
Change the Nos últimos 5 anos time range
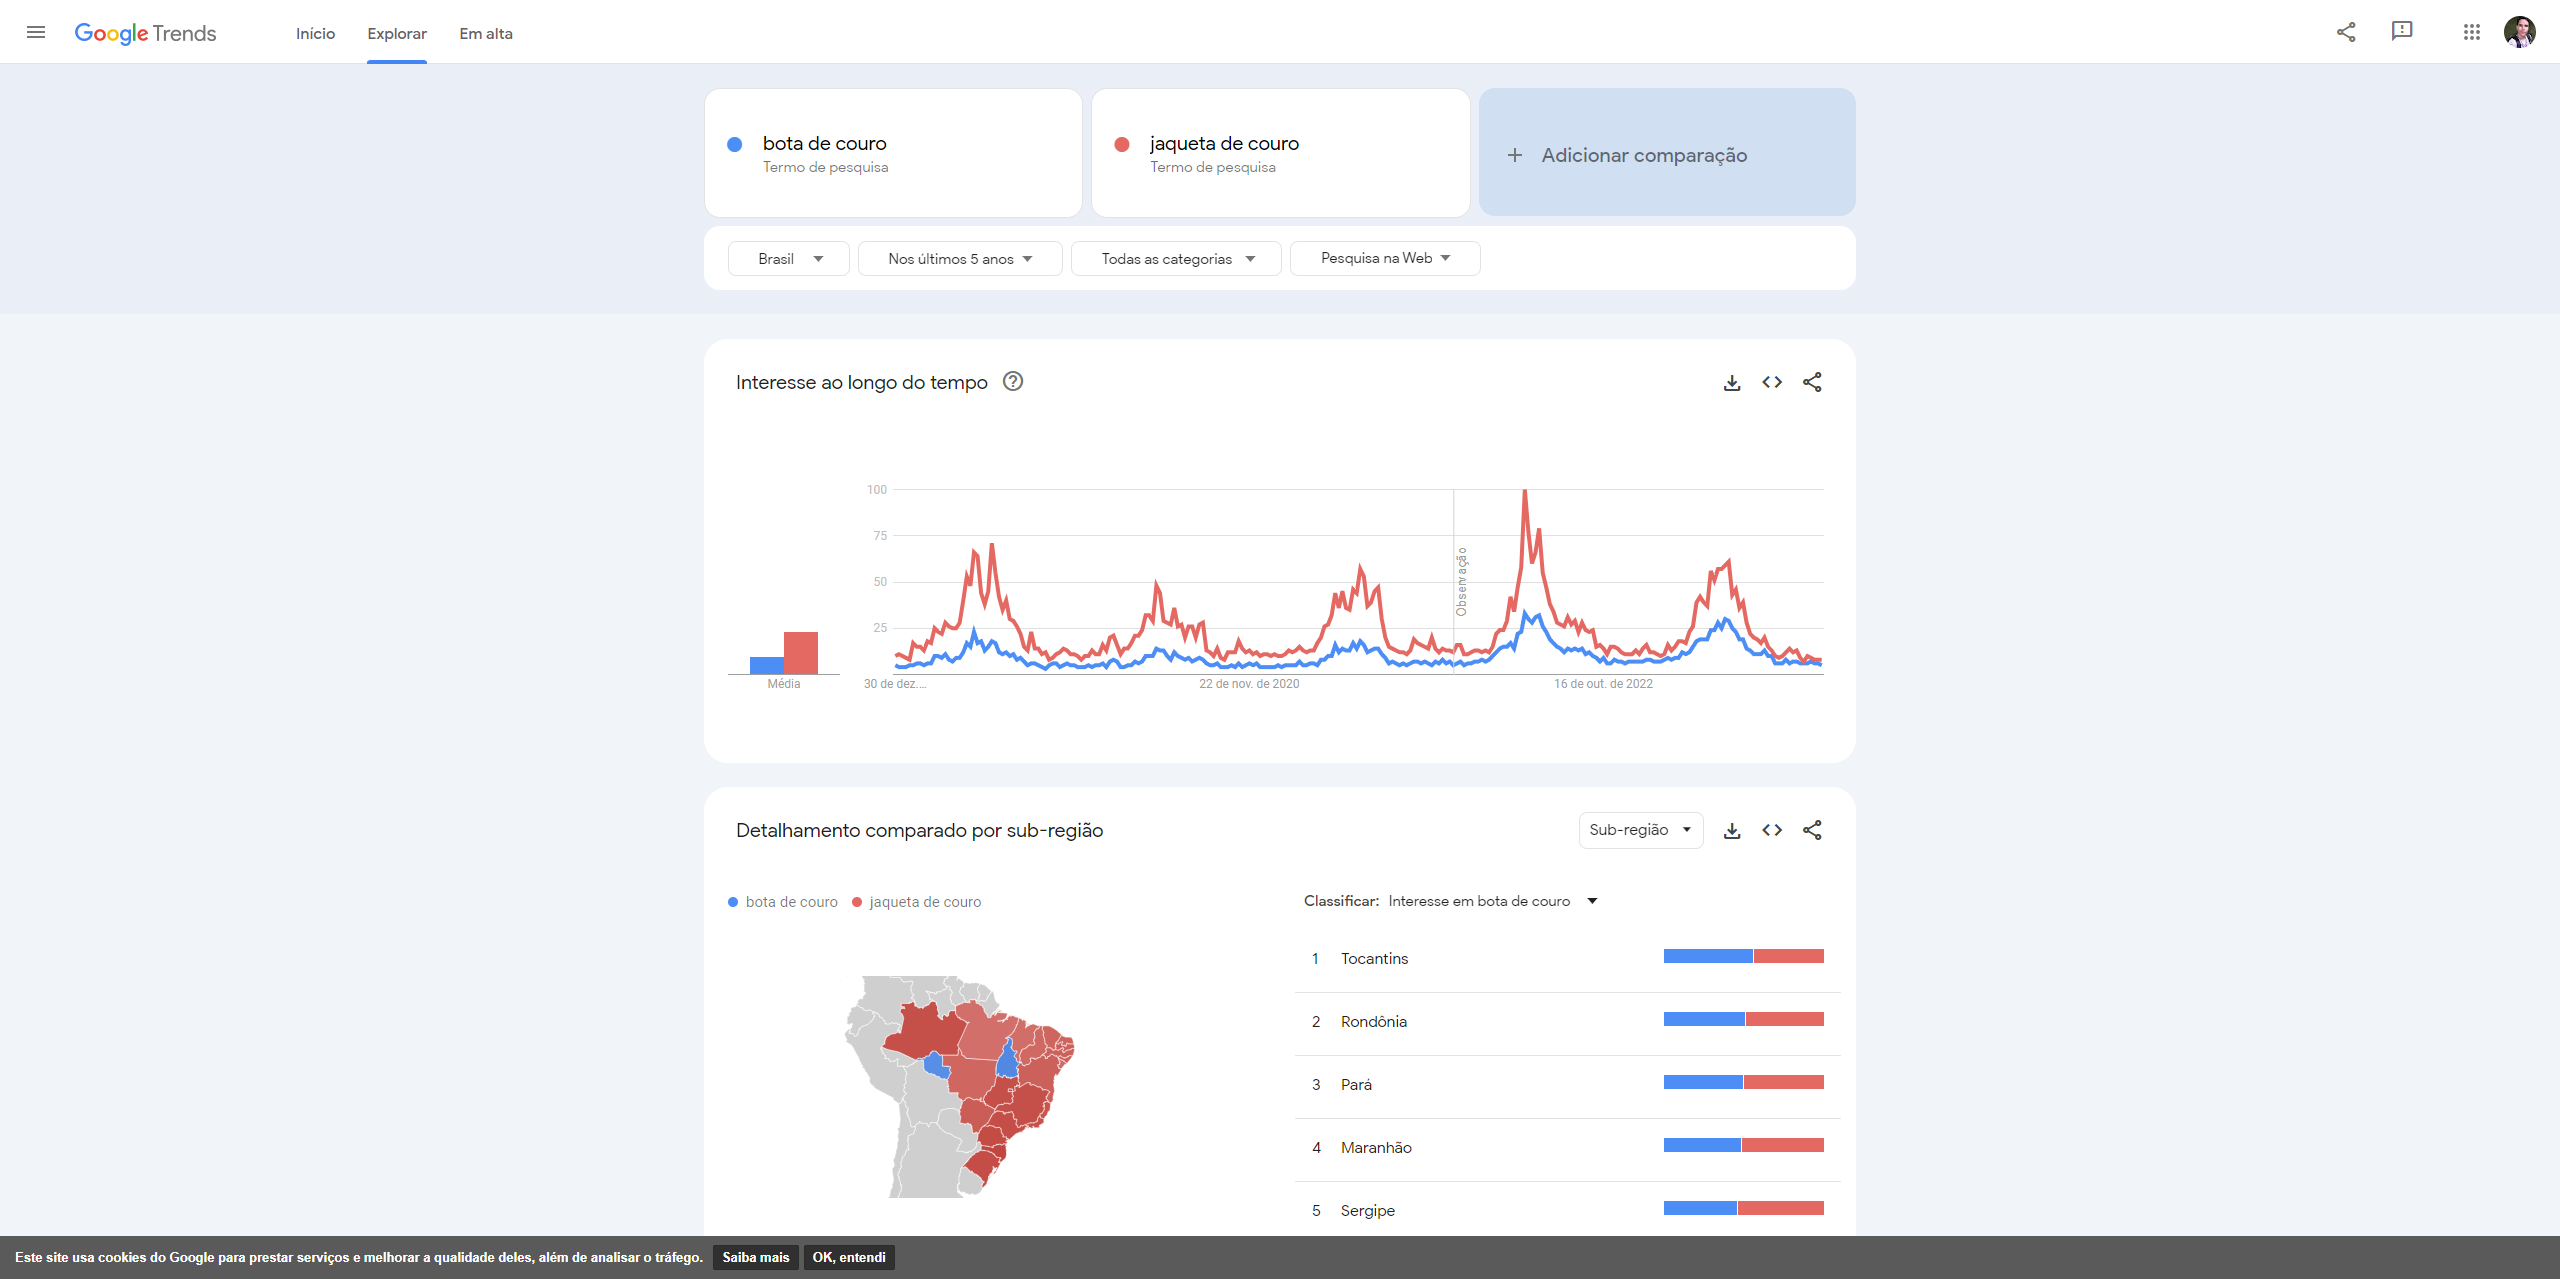click(959, 258)
